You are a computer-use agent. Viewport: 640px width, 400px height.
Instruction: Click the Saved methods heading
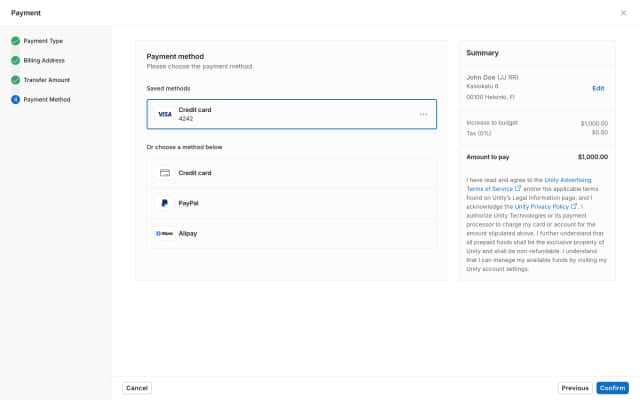pyautogui.click(x=168, y=88)
